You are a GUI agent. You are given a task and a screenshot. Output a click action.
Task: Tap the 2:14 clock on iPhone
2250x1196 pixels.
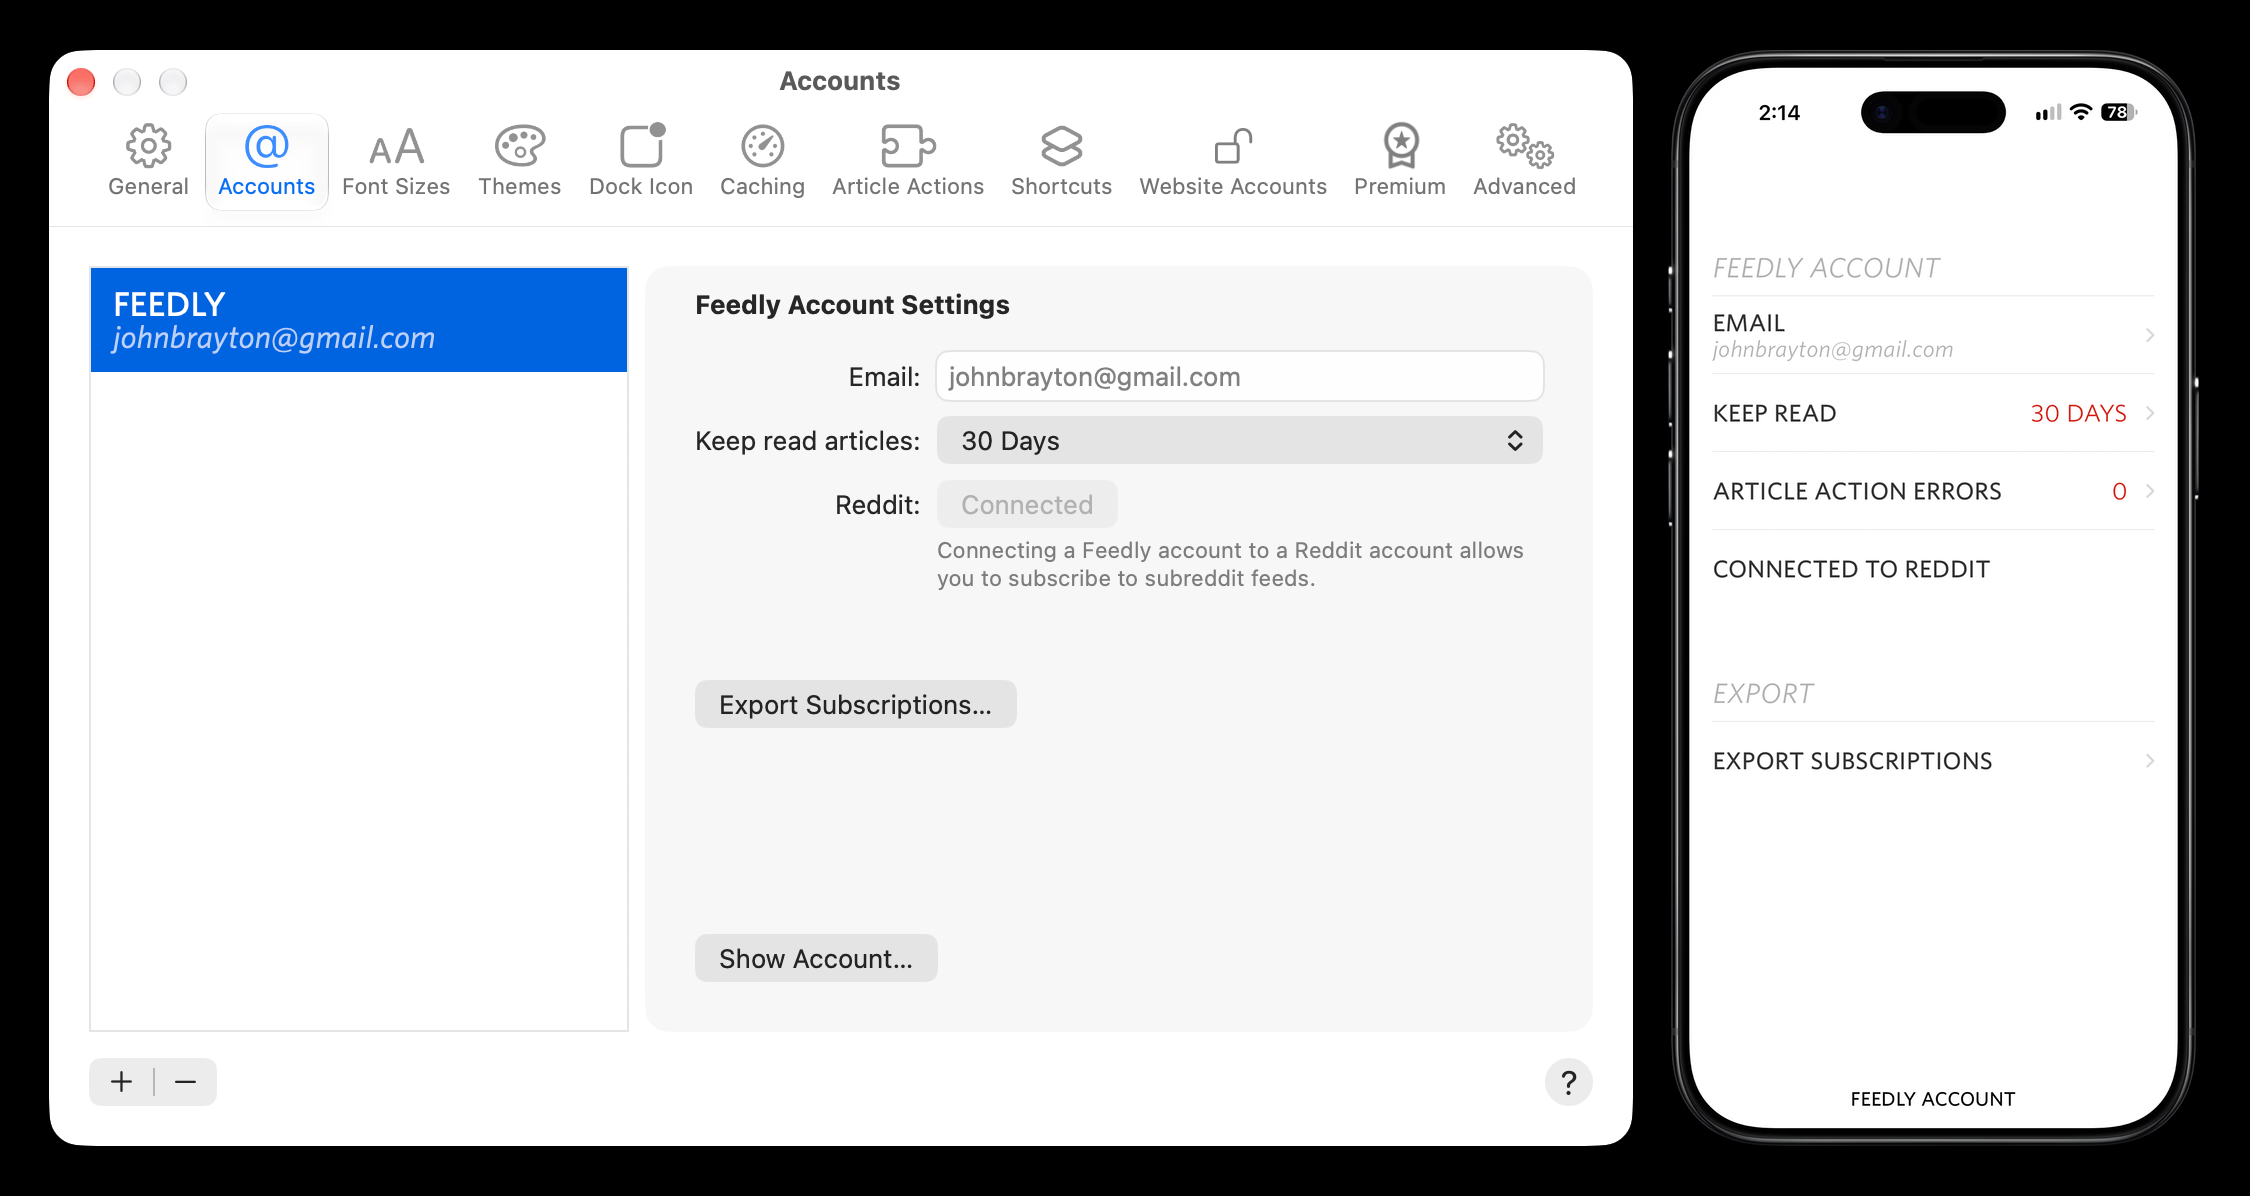click(x=1779, y=113)
